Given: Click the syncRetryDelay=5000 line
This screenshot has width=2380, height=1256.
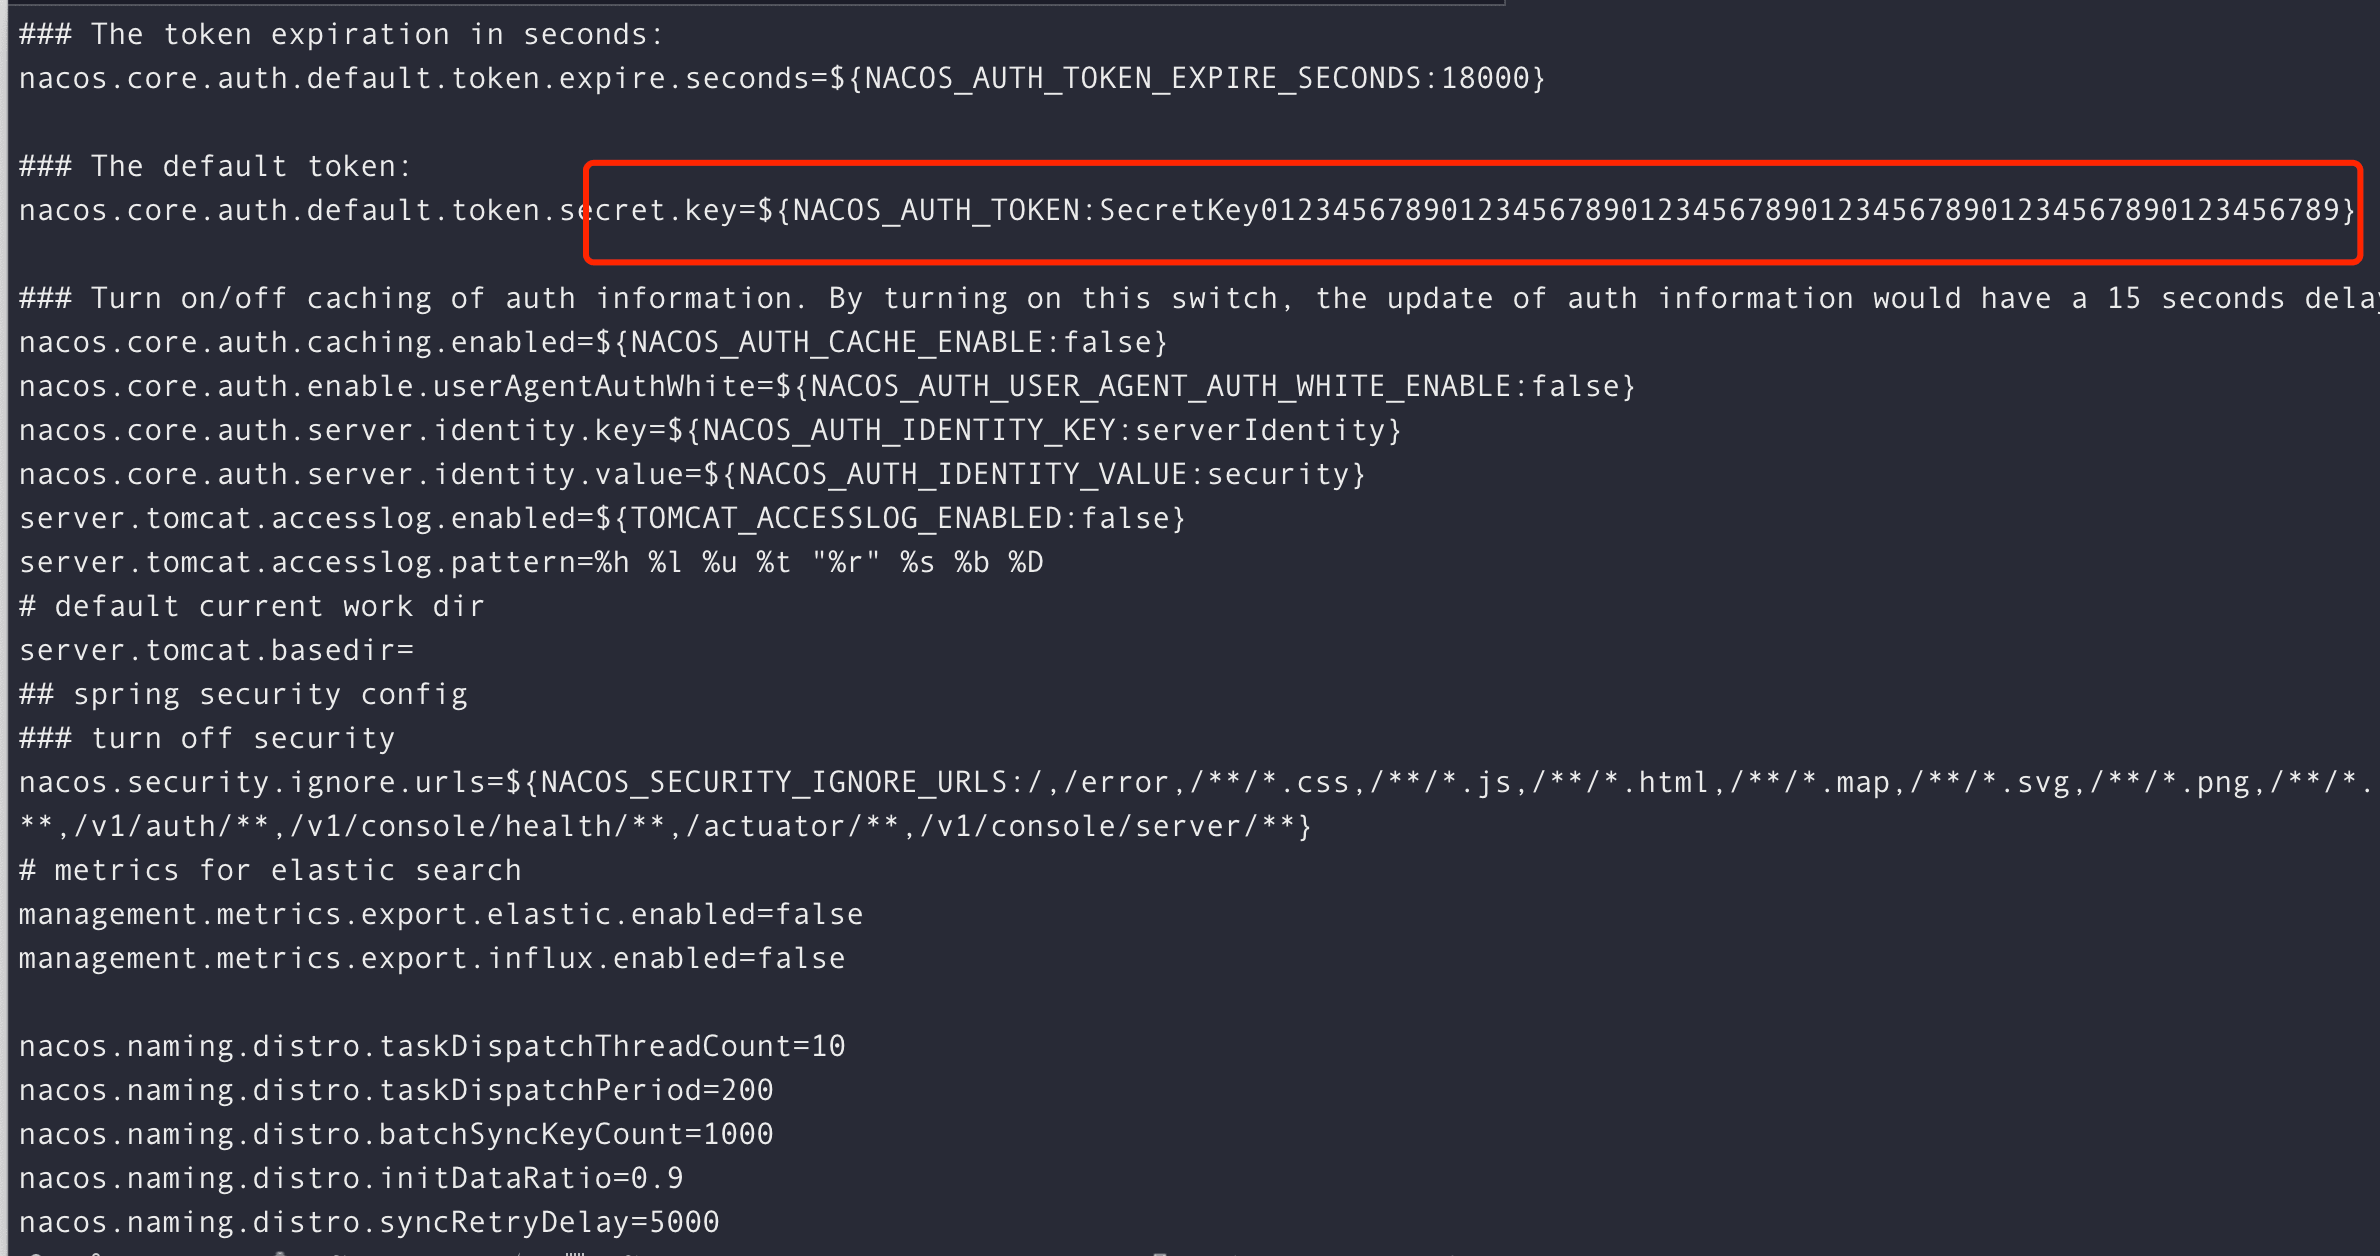Looking at the screenshot, I should tap(369, 1222).
